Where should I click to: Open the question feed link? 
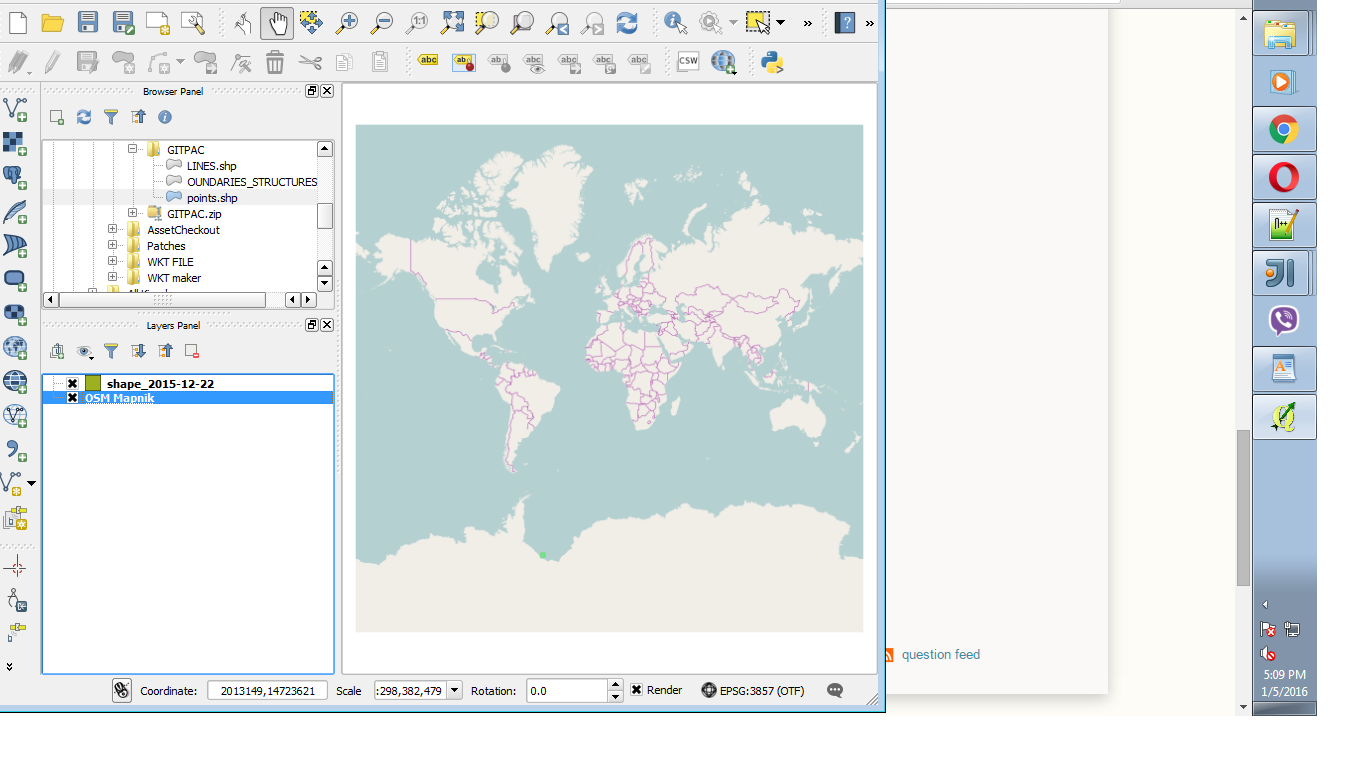coord(941,655)
